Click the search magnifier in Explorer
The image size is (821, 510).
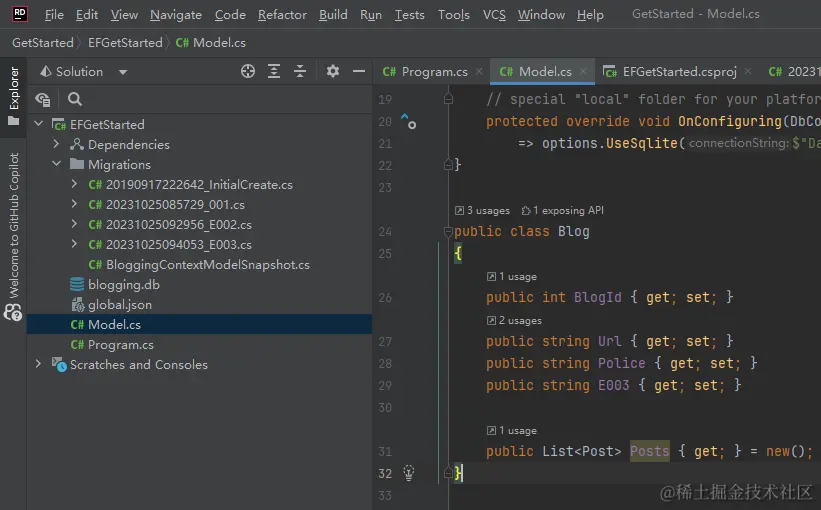(75, 99)
